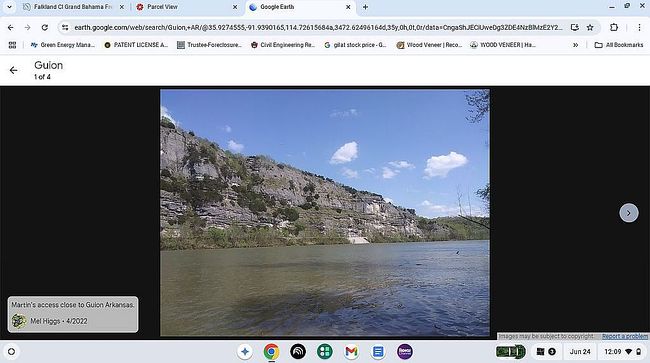Click the browser forward arrow

[x=27, y=27]
